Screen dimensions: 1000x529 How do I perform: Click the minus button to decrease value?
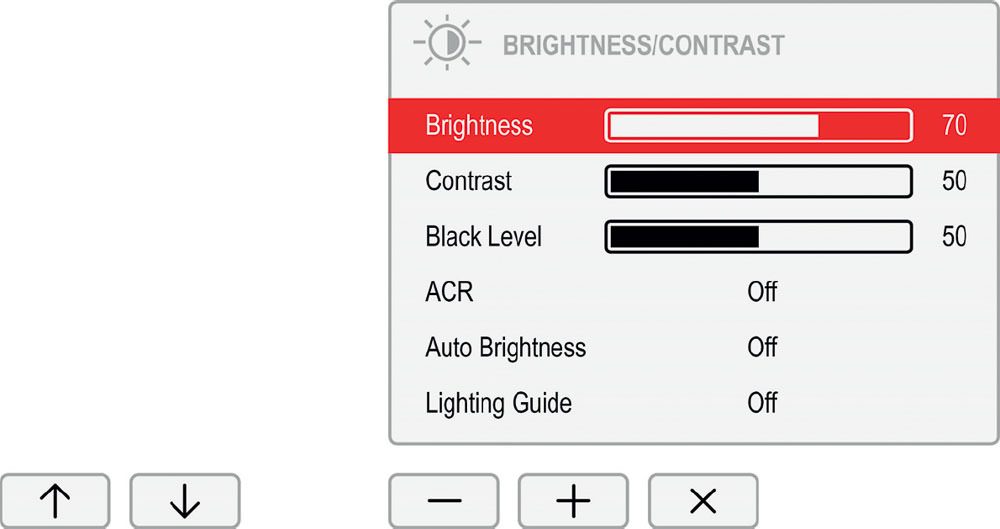click(x=444, y=501)
